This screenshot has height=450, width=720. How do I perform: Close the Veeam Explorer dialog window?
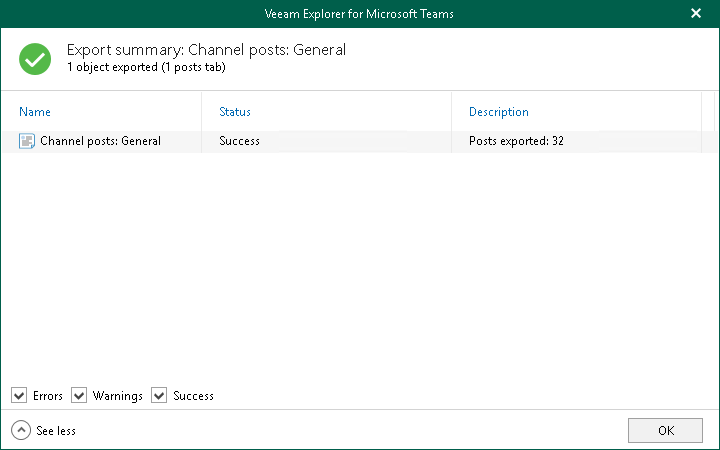(696, 14)
